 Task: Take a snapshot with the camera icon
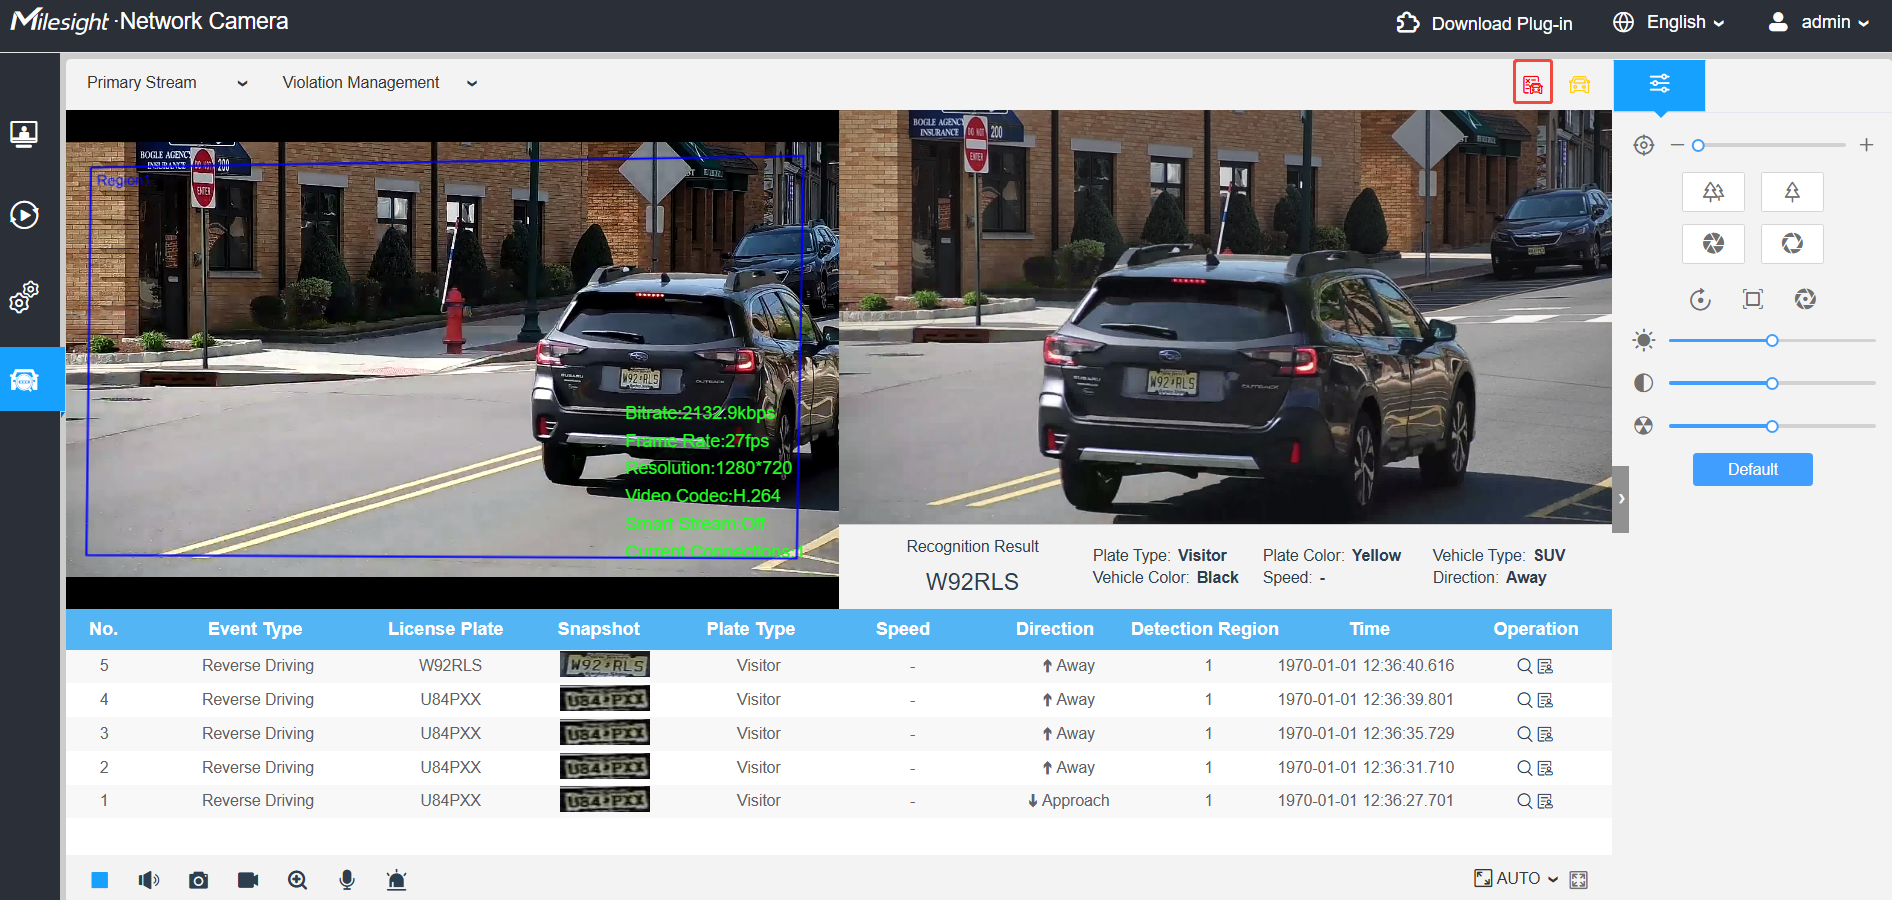coord(199,880)
